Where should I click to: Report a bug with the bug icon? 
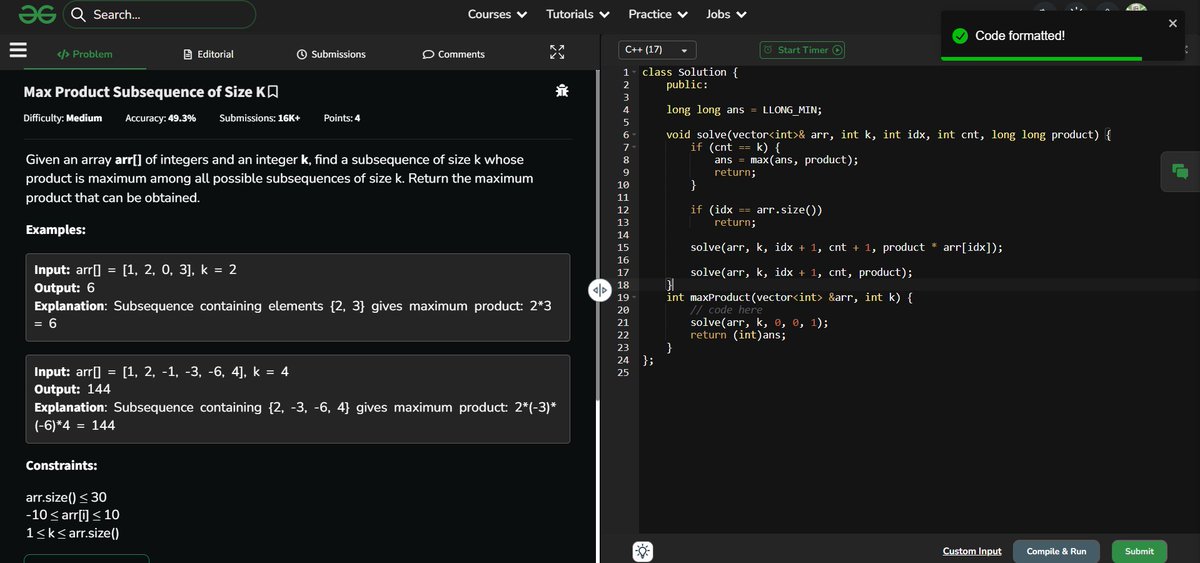point(562,92)
